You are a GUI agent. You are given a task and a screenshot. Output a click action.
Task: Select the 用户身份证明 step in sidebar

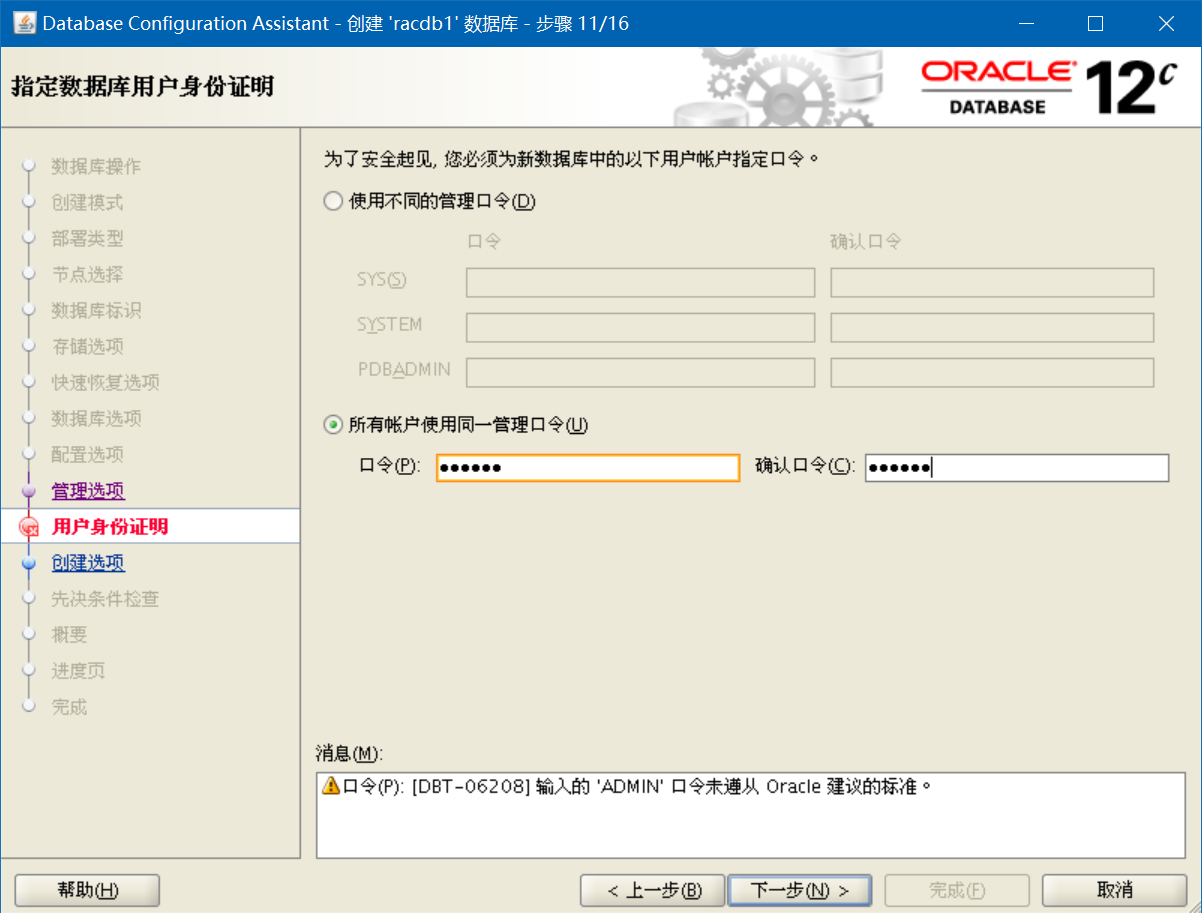tap(110, 527)
